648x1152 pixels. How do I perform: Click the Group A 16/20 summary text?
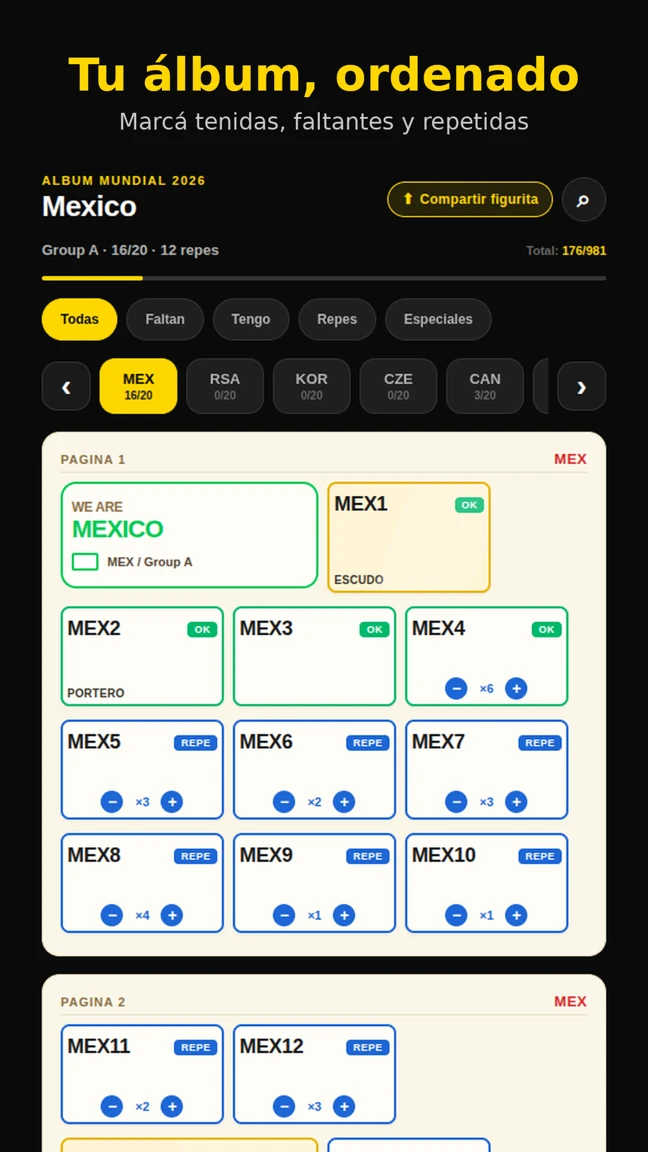pos(130,251)
